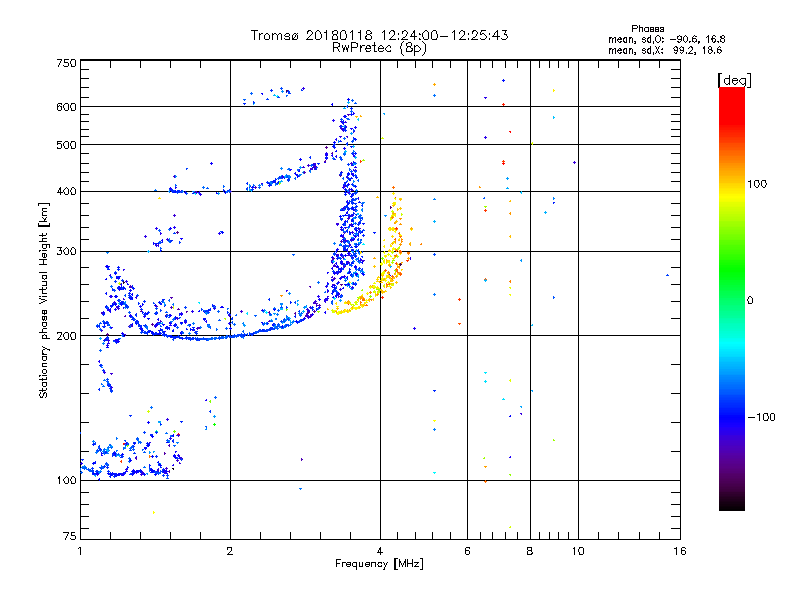Click the y-axis tick label '750'
Viewport: 800px width, 600px height.
click(x=66, y=63)
